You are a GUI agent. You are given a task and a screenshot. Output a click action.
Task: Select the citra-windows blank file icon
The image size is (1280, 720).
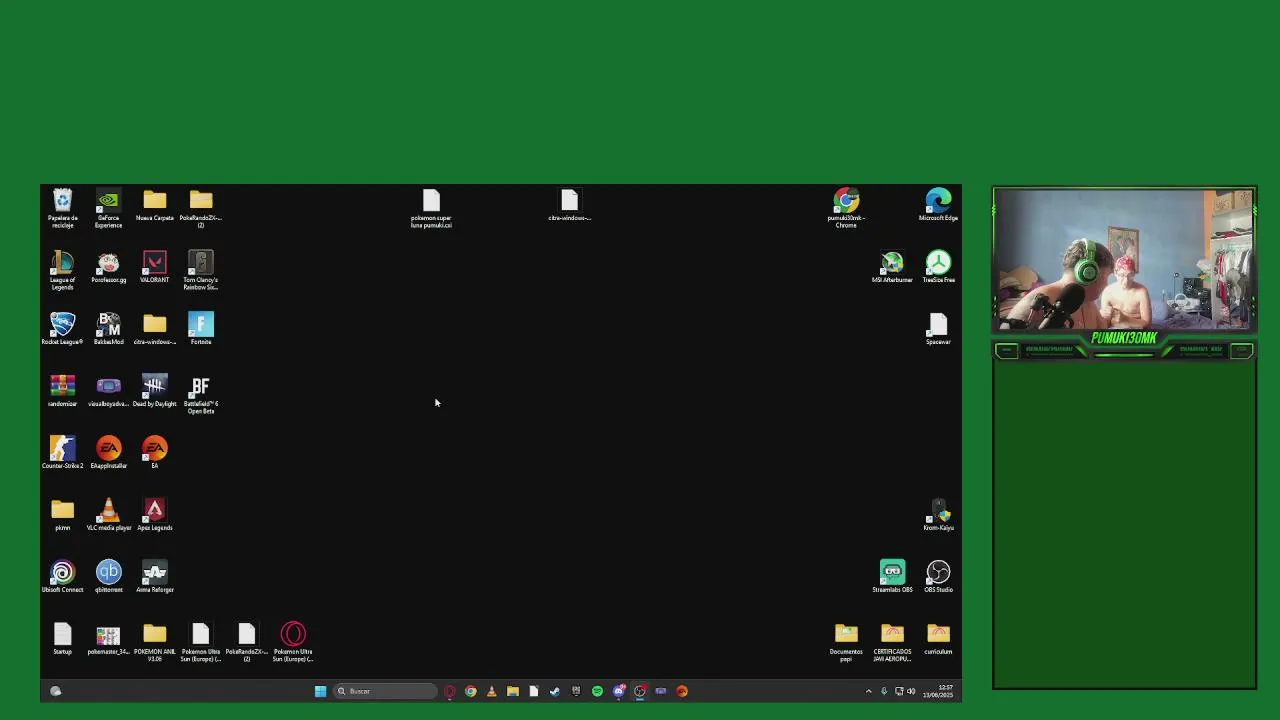coord(569,204)
